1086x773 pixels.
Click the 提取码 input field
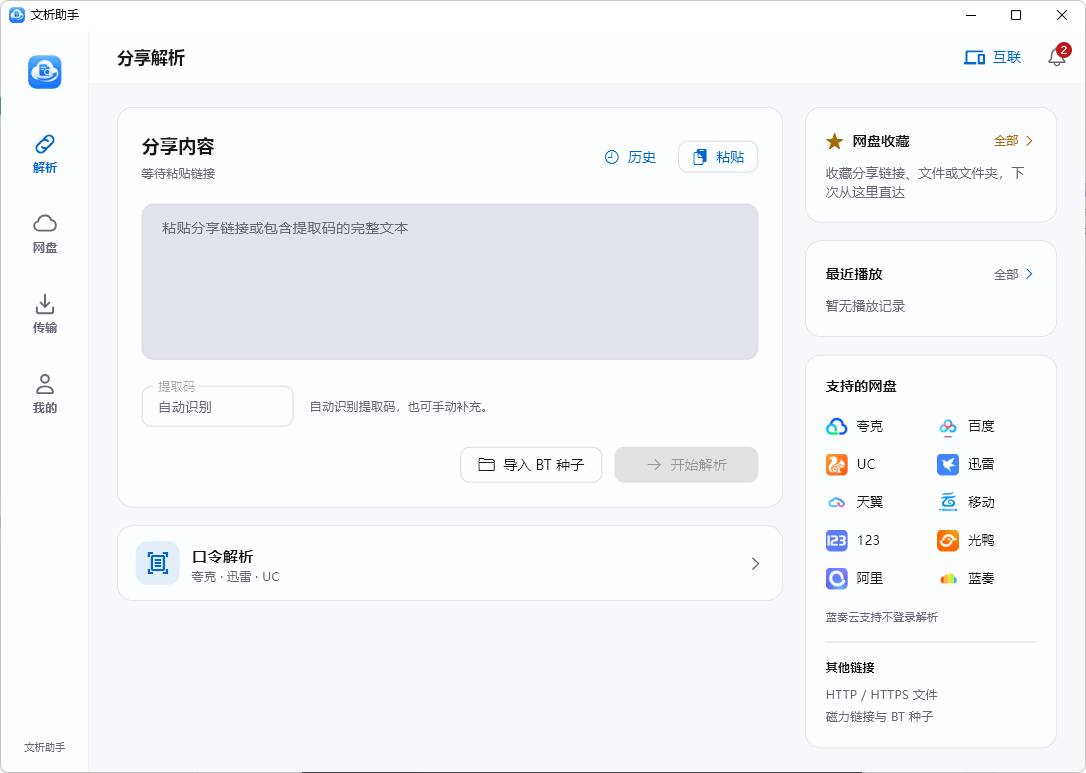coord(217,407)
